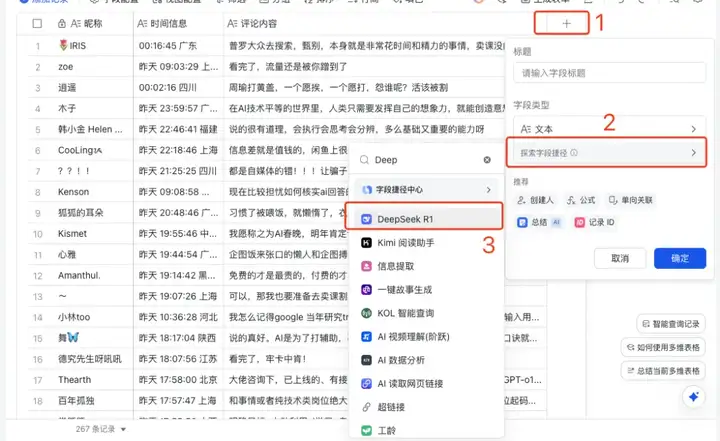Pick recommended 公式 field type

[581, 200]
